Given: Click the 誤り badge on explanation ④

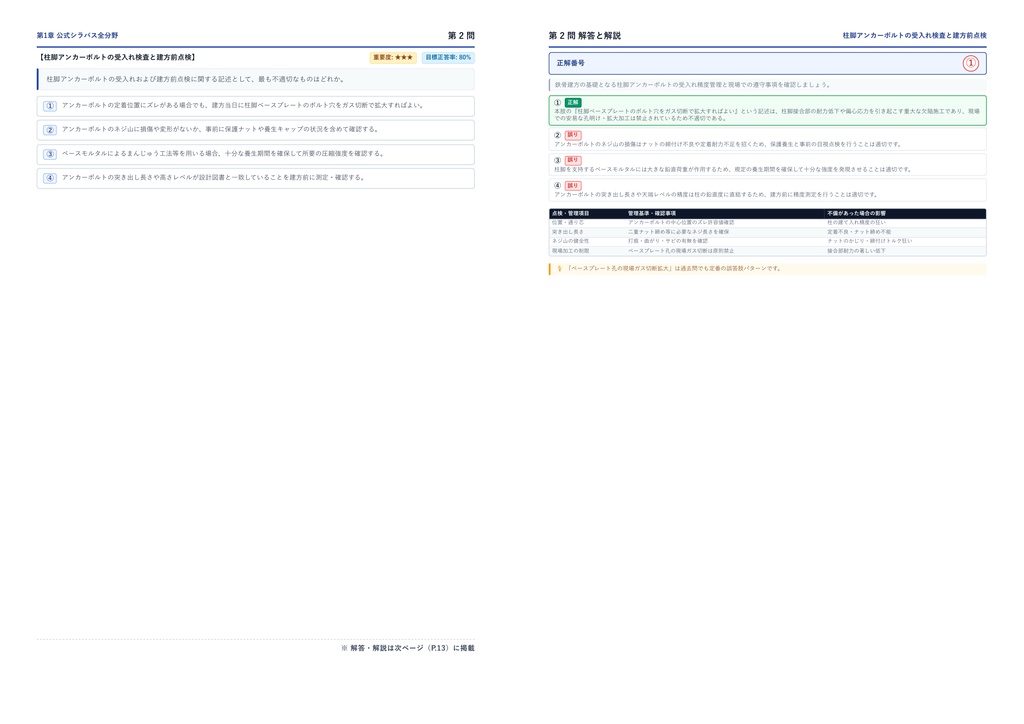Looking at the screenshot, I should (573, 185).
